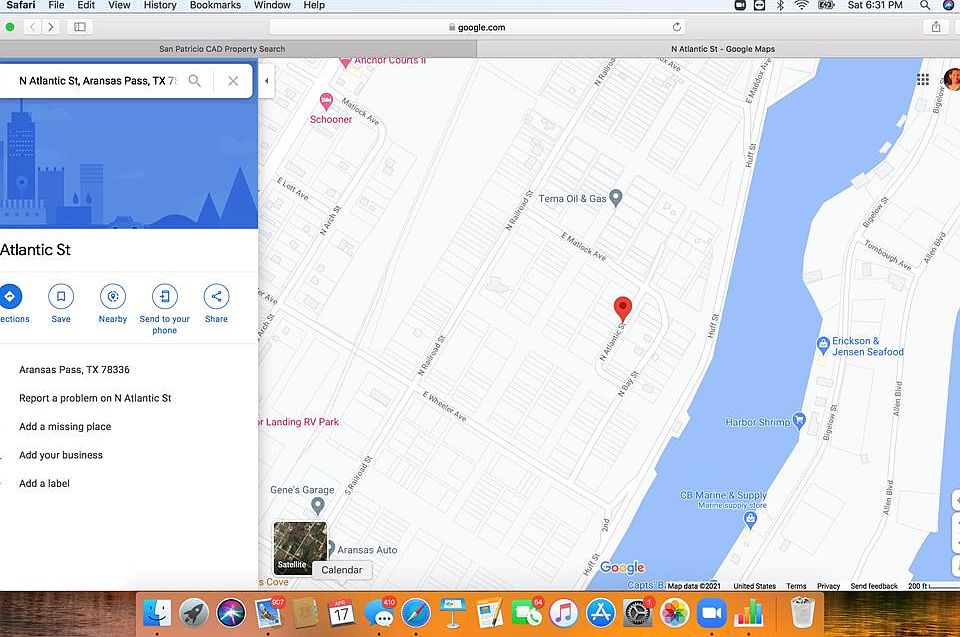Click the Aransas Pass, TX 78336 address row
The height and width of the screenshot is (637, 960).
pyautogui.click(x=74, y=370)
